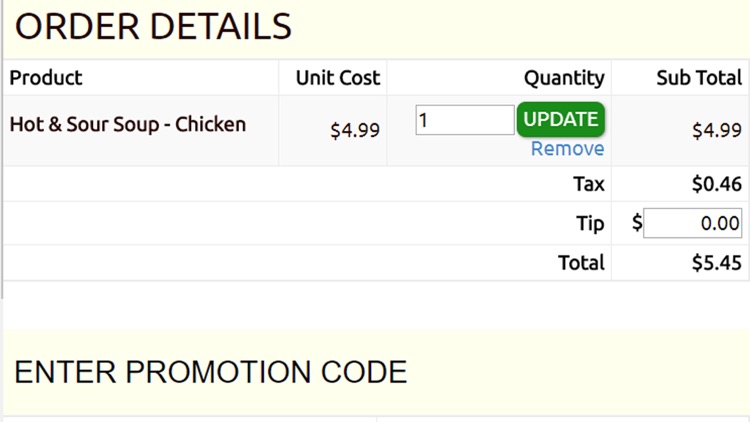Click the $4.99 unit cost value

(355, 130)
